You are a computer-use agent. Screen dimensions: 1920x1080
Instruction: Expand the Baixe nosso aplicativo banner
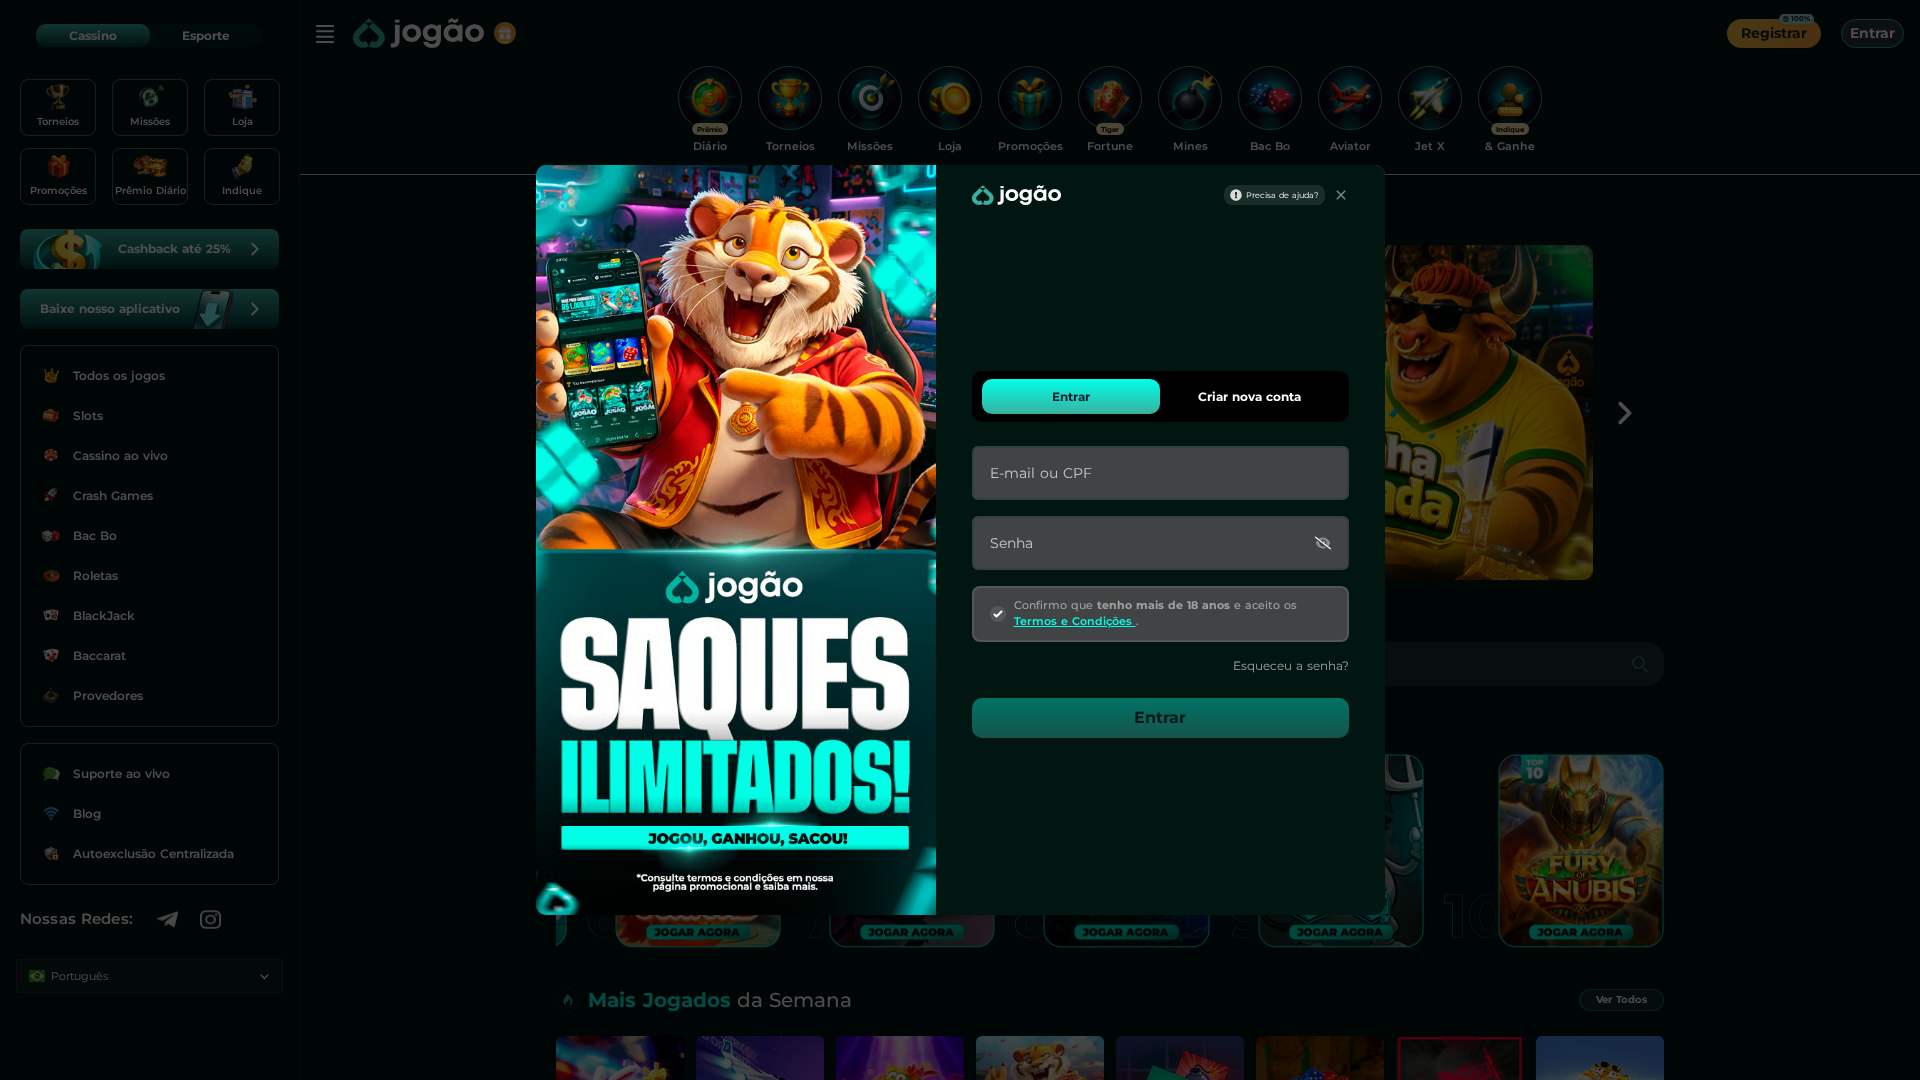150,309
